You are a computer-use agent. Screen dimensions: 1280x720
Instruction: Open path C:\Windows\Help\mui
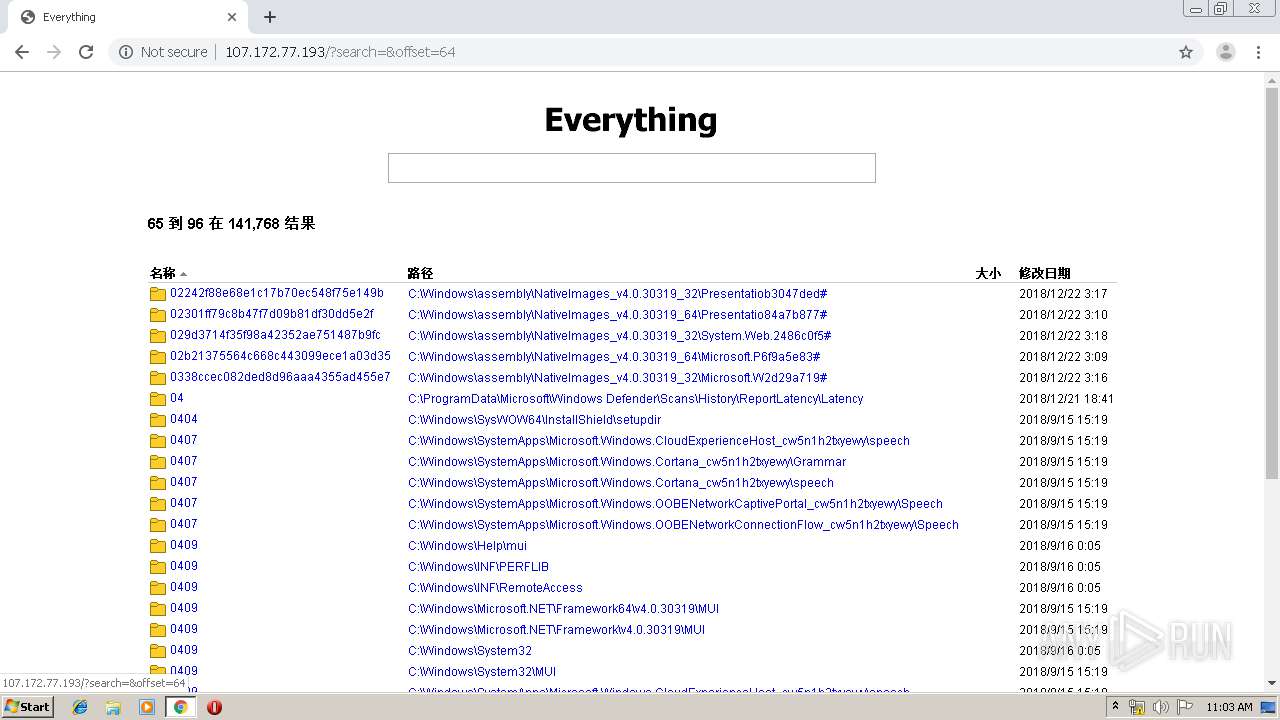[467, 546]
